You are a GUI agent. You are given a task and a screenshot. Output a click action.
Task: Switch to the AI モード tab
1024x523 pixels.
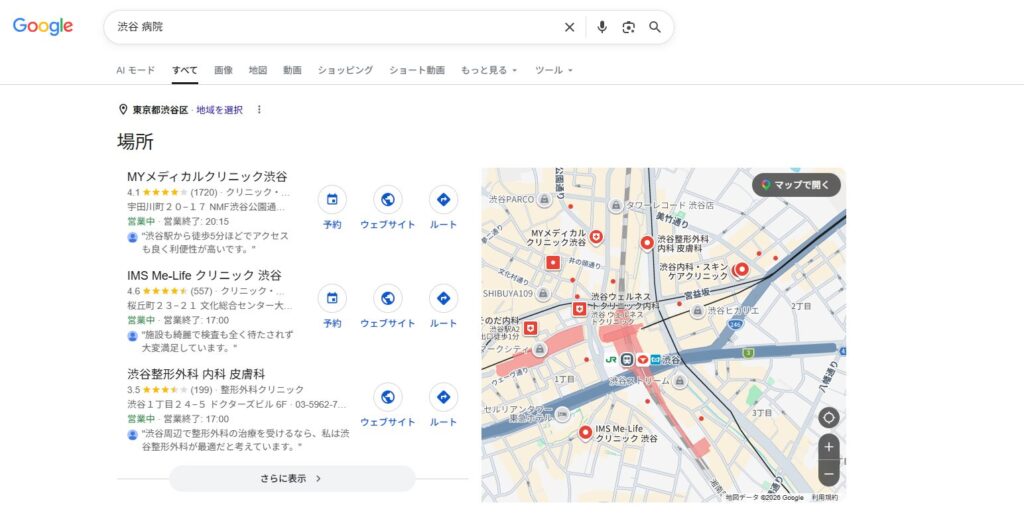tap(136, 70)
